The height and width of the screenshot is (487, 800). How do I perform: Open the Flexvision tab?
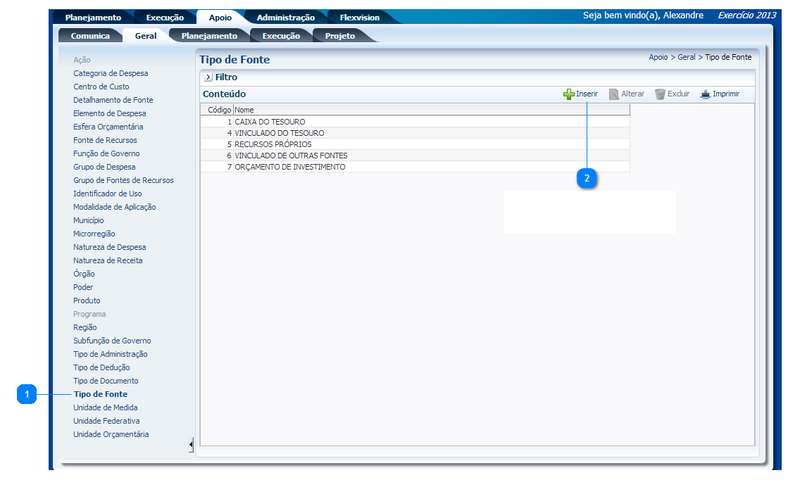pyautogui.click(x=358, y=17)
